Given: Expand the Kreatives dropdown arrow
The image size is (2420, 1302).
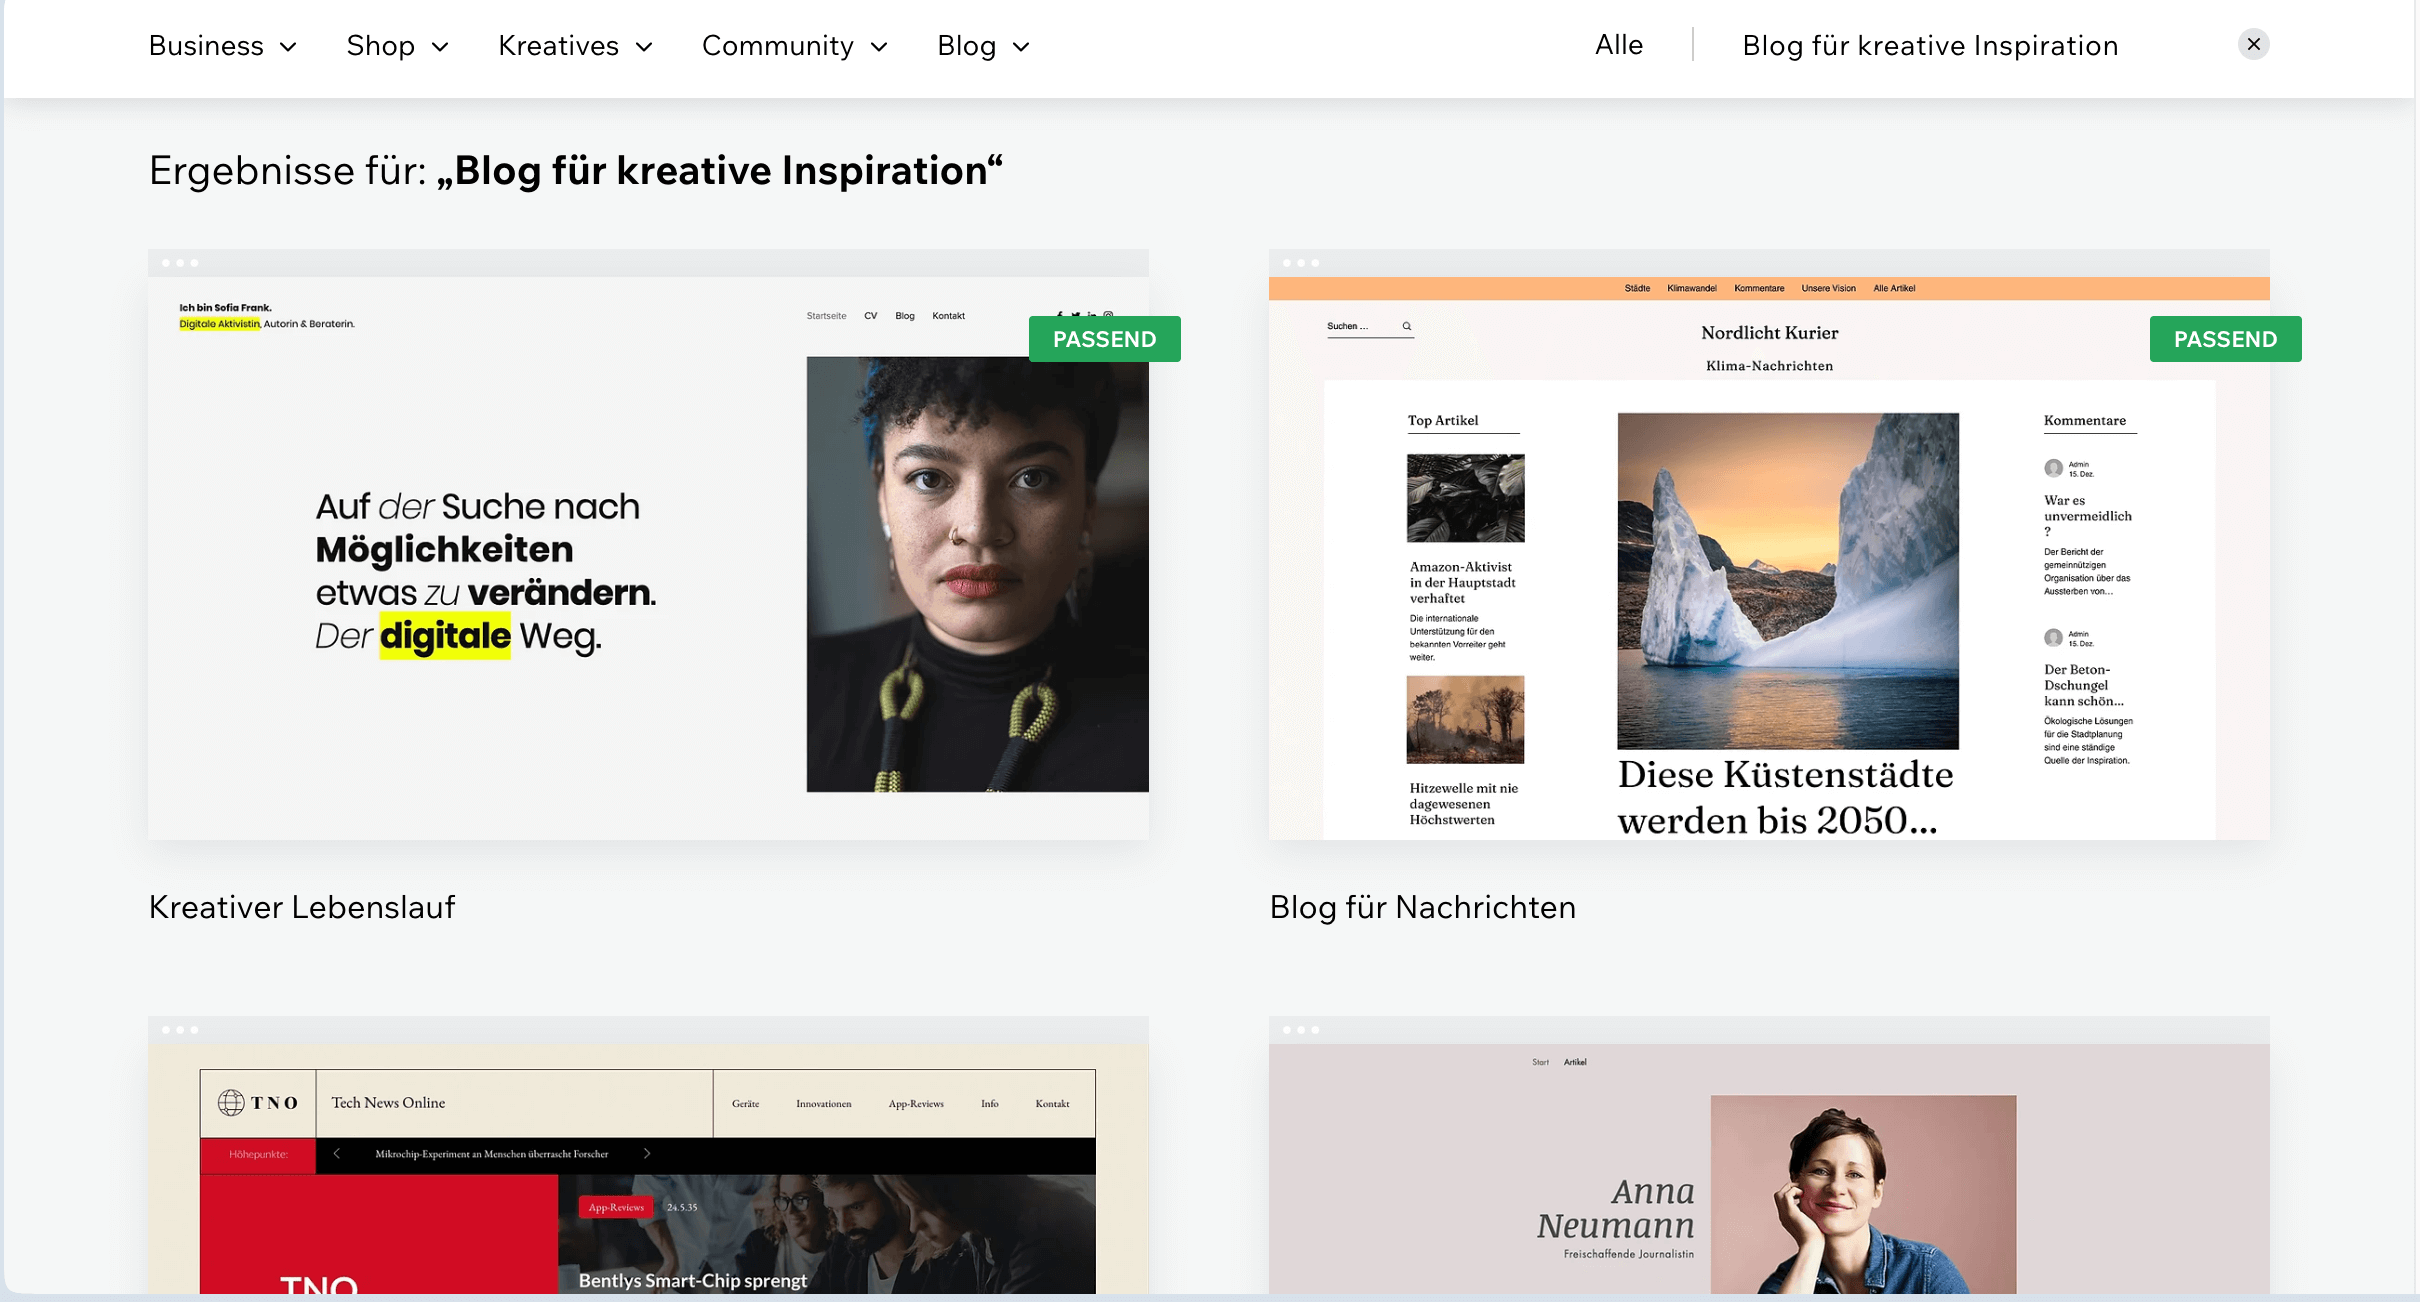Looking at the screenshot, I should click(x=644, y=47).
